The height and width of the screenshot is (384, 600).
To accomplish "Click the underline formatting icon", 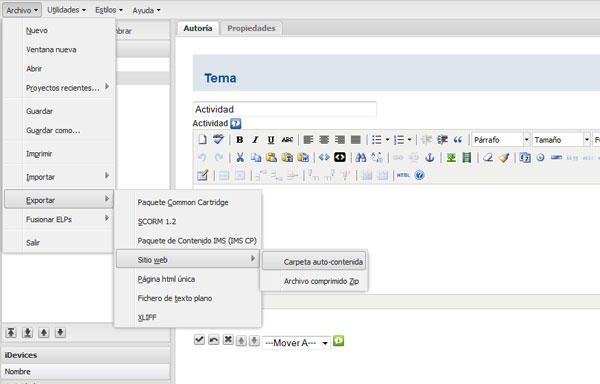I will (271, 140).
